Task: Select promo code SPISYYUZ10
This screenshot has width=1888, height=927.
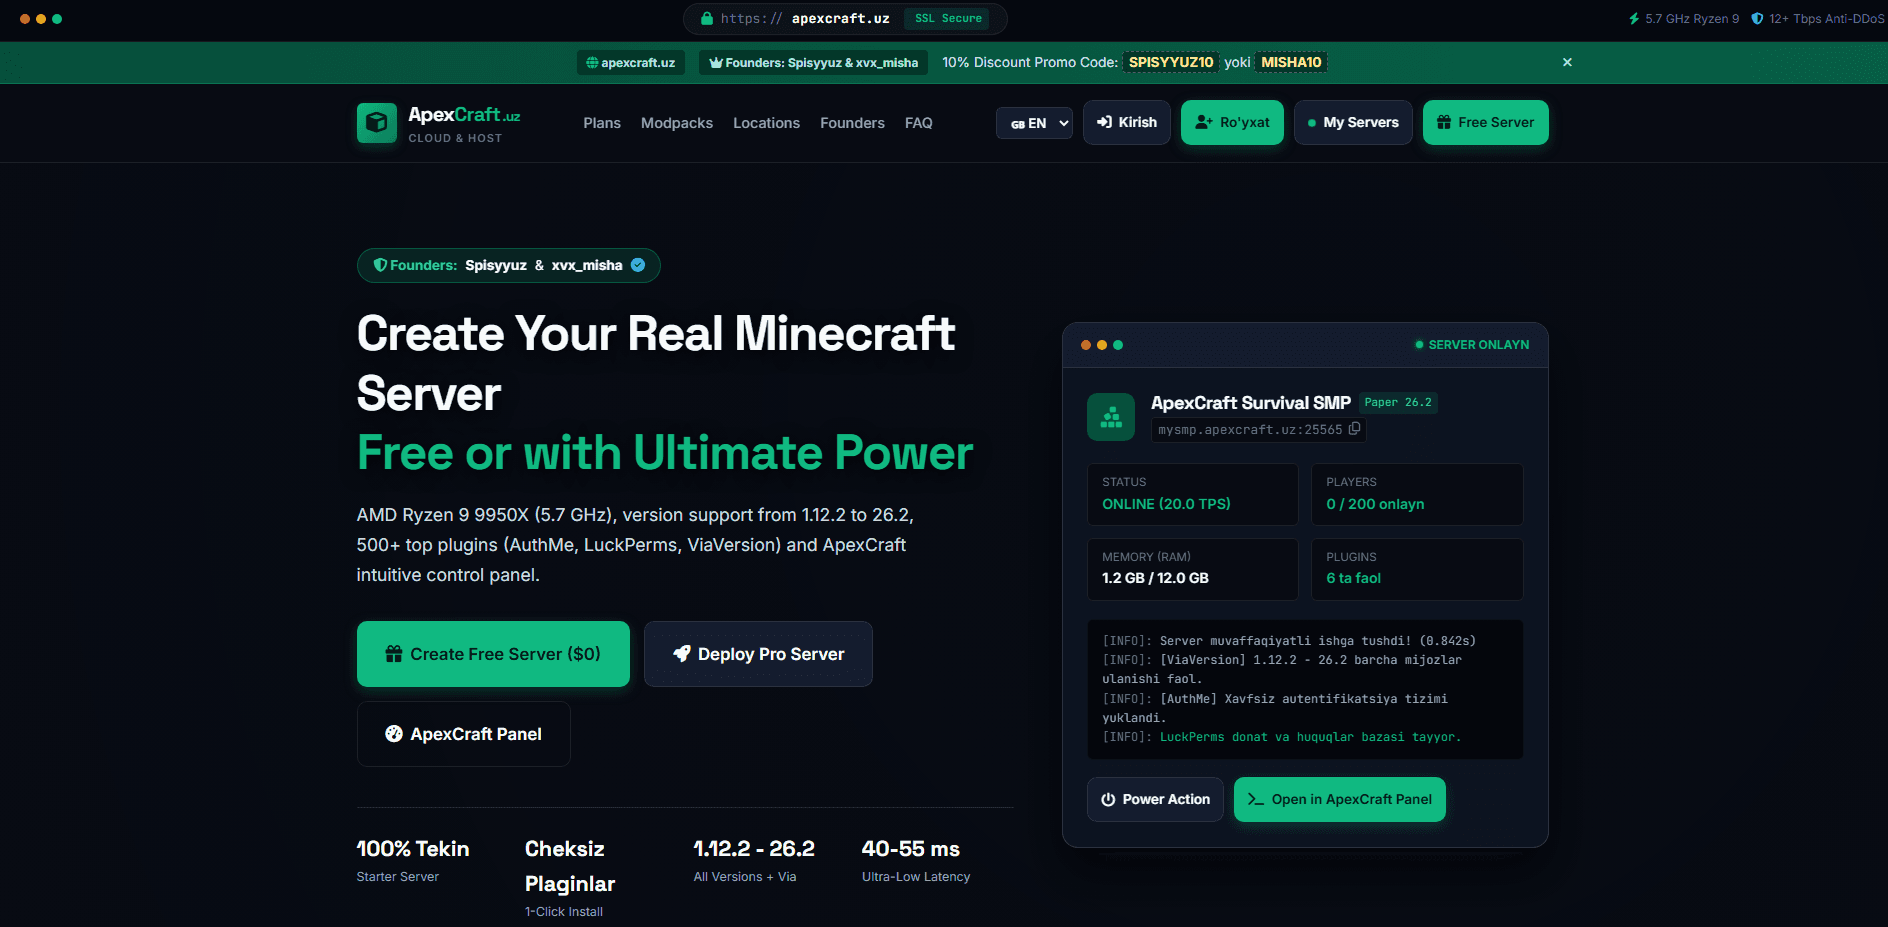Action: click(x=1171, y=62)
